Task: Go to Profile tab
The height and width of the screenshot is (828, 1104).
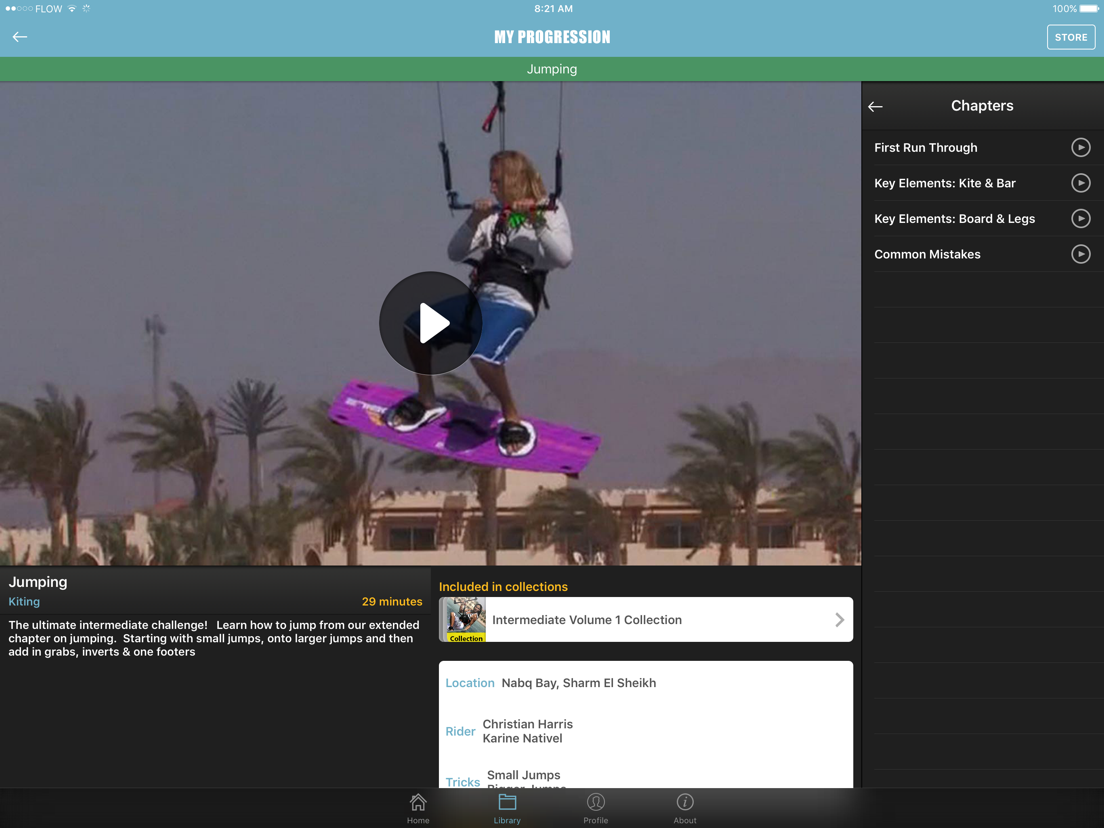Action: [596, 809]
